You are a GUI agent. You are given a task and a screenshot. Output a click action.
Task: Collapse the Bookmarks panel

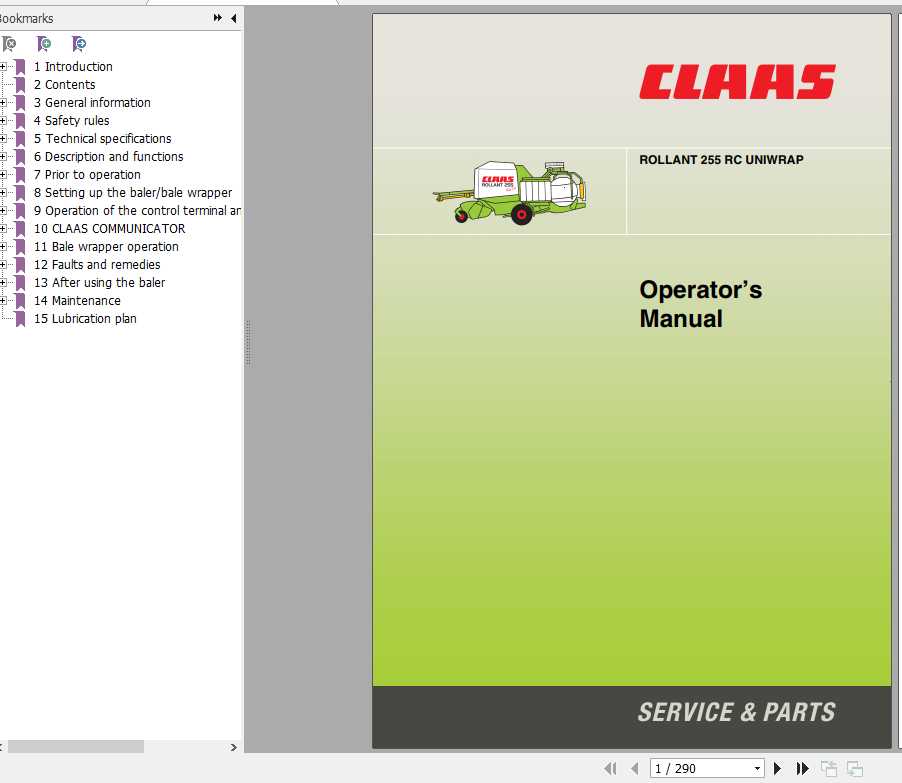pyautogui.click(x=233, y=17)
